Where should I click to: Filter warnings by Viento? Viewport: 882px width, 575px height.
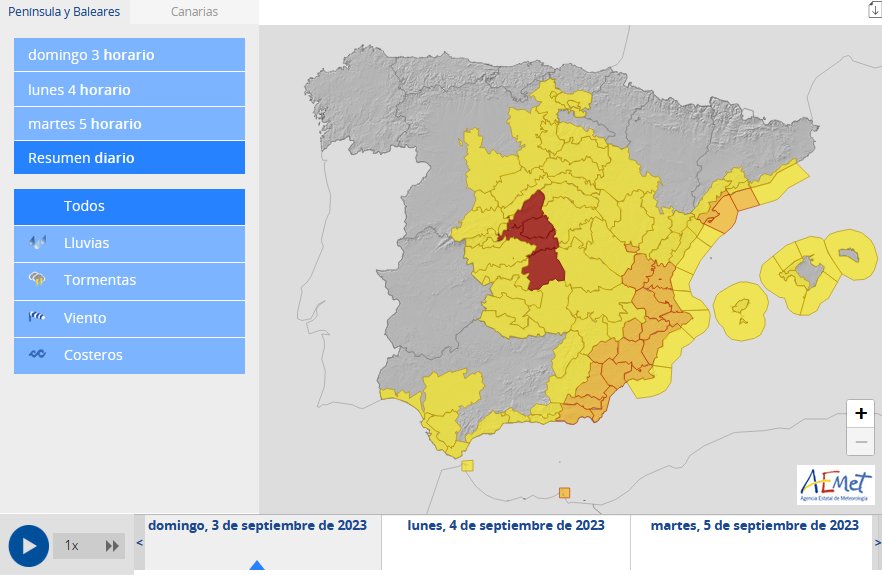click(x=129, y=318)
